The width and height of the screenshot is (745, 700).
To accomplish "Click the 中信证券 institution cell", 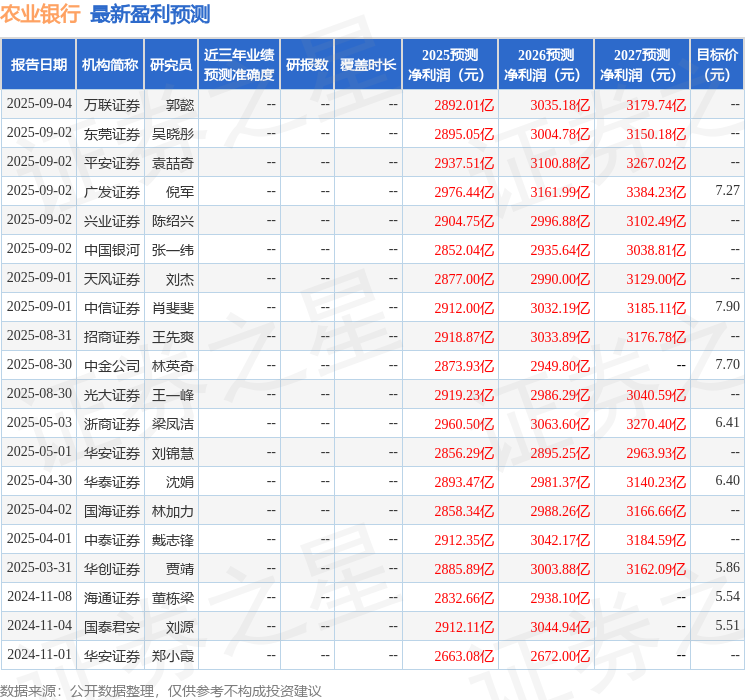I will click(x=112, y=308).
